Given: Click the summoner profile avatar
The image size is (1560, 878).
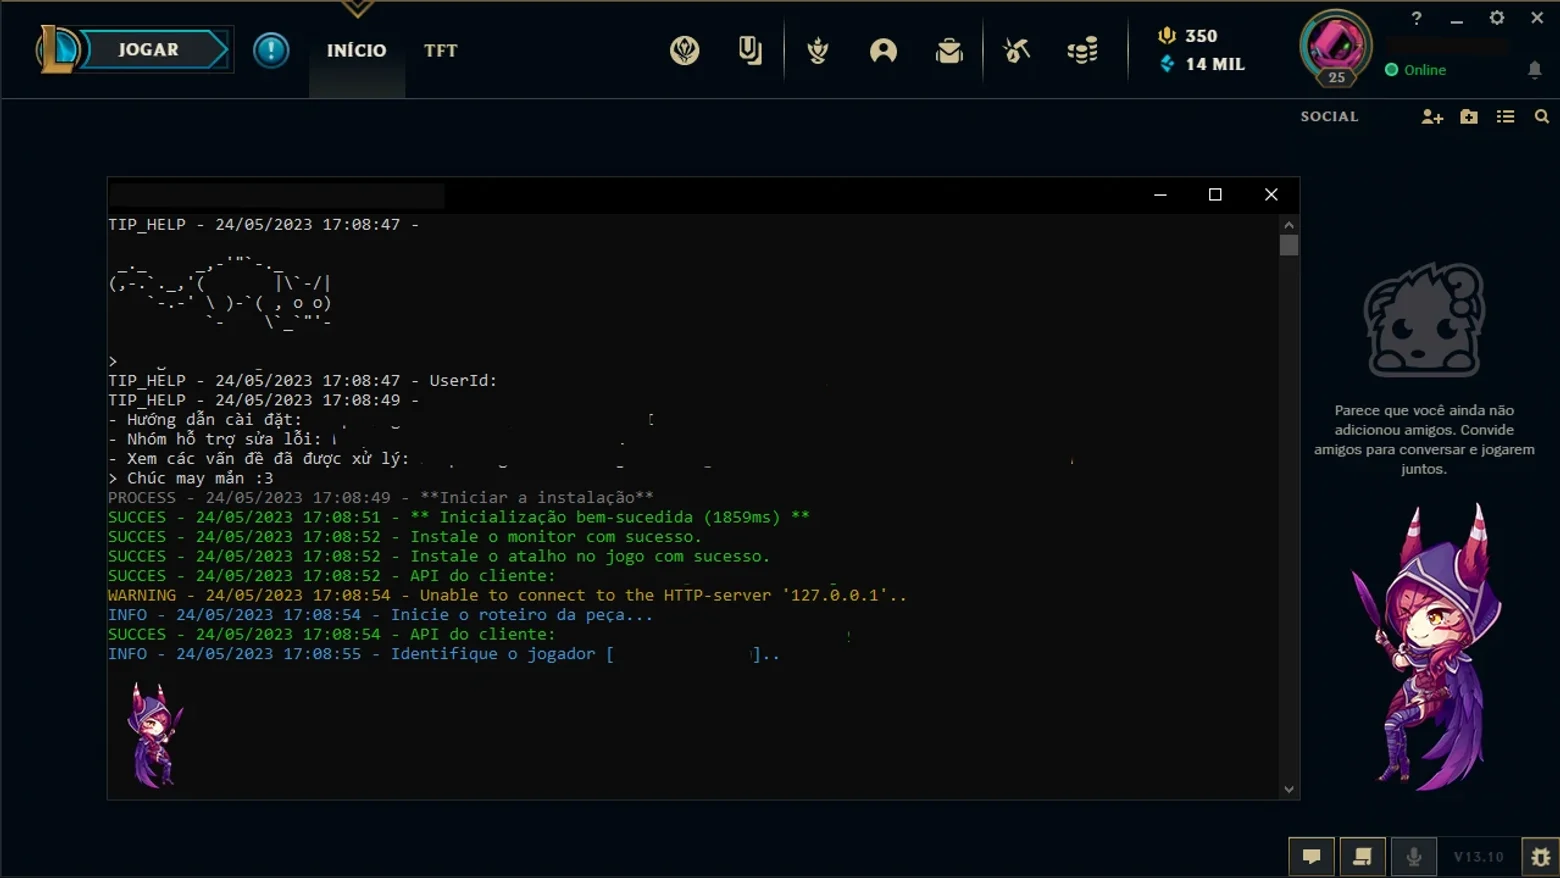Looking at the screenshot, I should click(x=1336, y=44).
